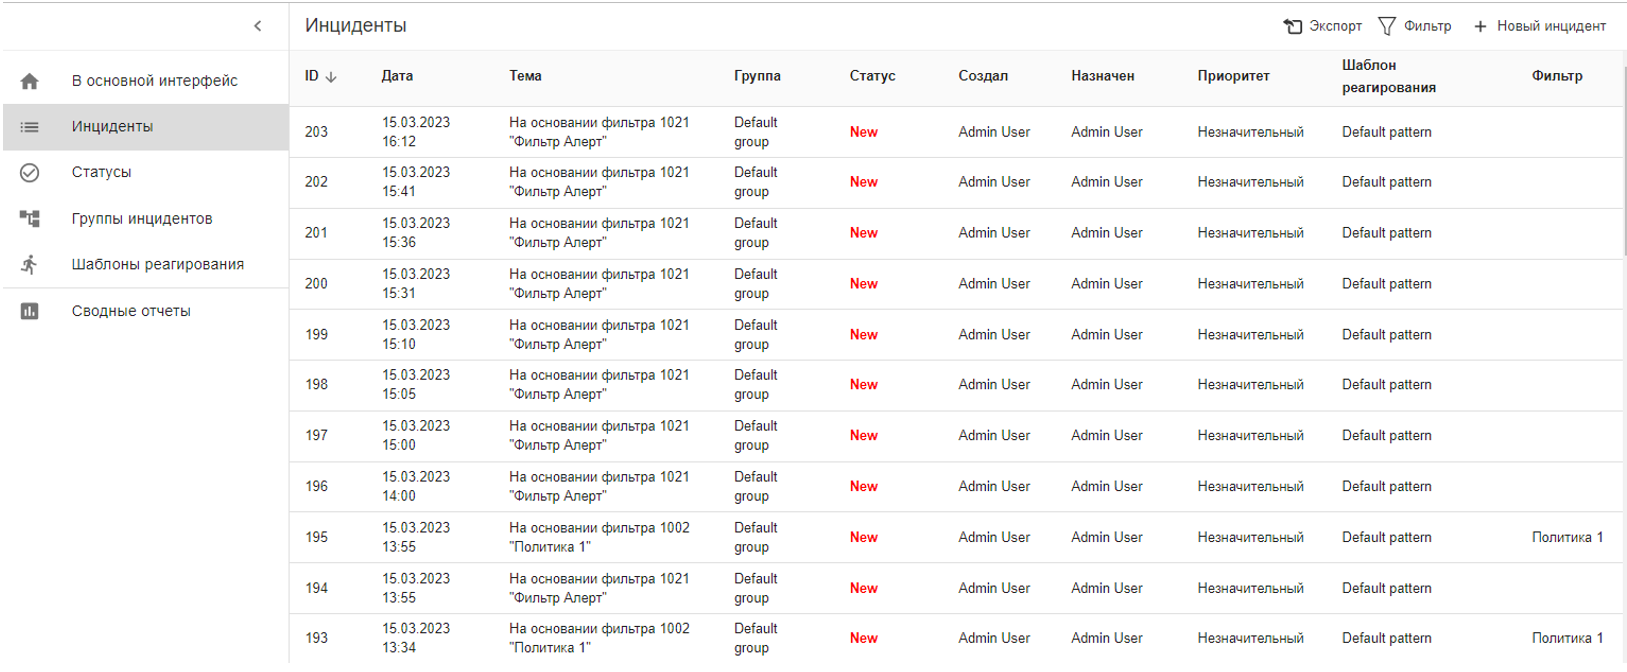Collapse the sidebar with the chevron
Image resolution: width=1627 pixels, height=672 pixels.
(x=258, y=26)
